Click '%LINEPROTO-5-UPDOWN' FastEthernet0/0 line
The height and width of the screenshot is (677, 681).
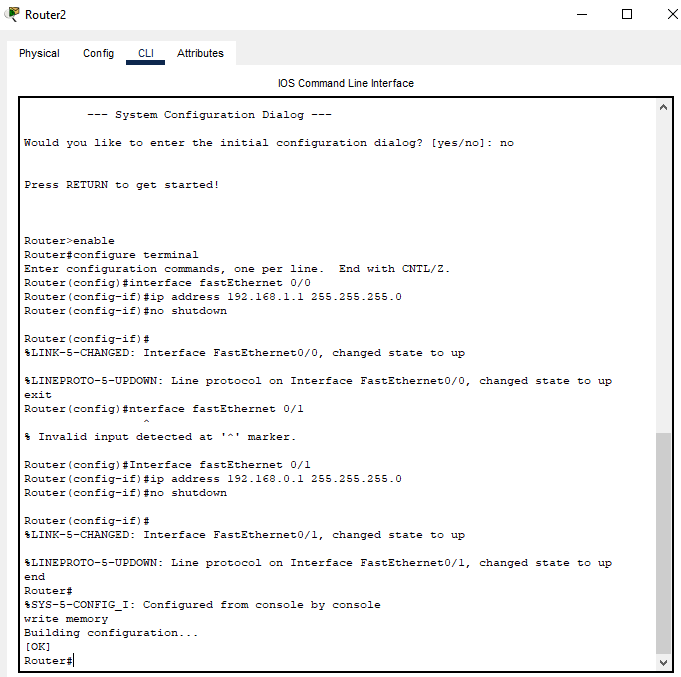(x=318, y=381)
